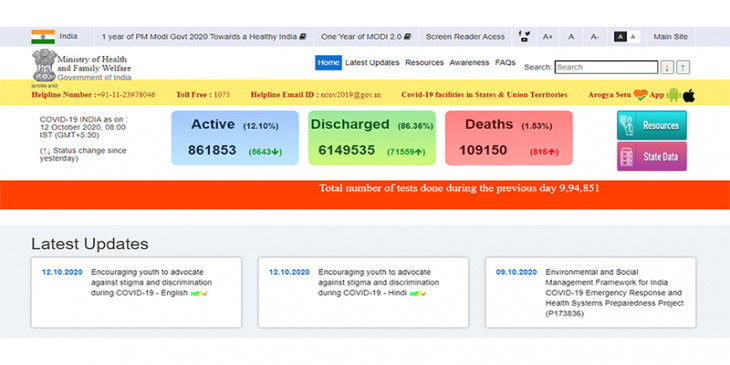
Task: Click active count 861853
Action: pos(212,150)
